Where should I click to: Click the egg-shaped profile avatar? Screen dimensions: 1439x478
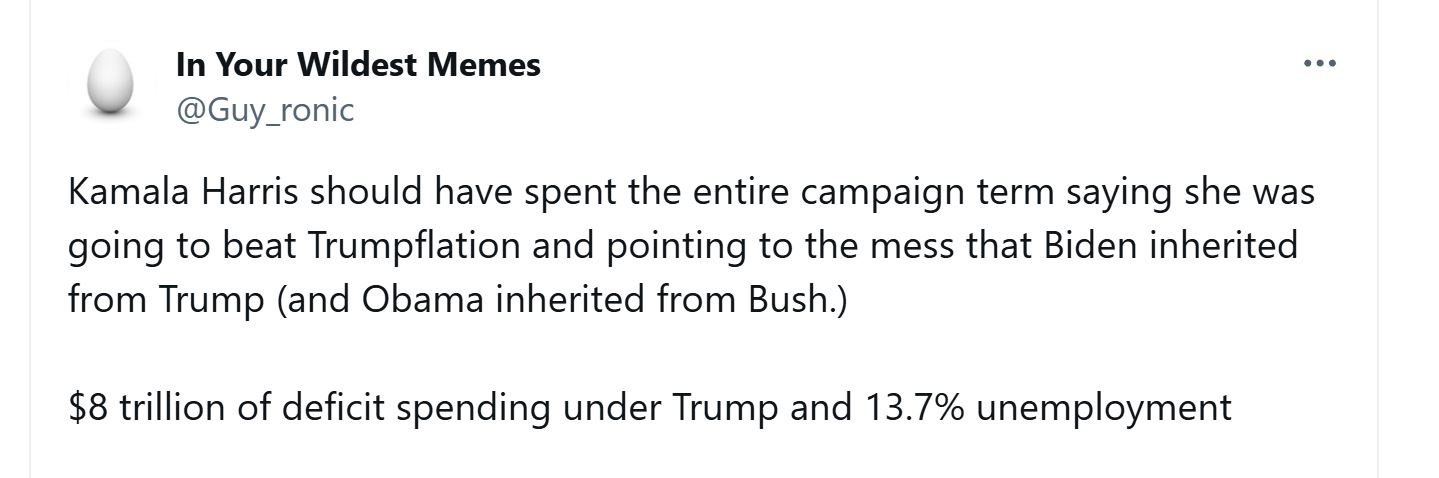point(110,82)
